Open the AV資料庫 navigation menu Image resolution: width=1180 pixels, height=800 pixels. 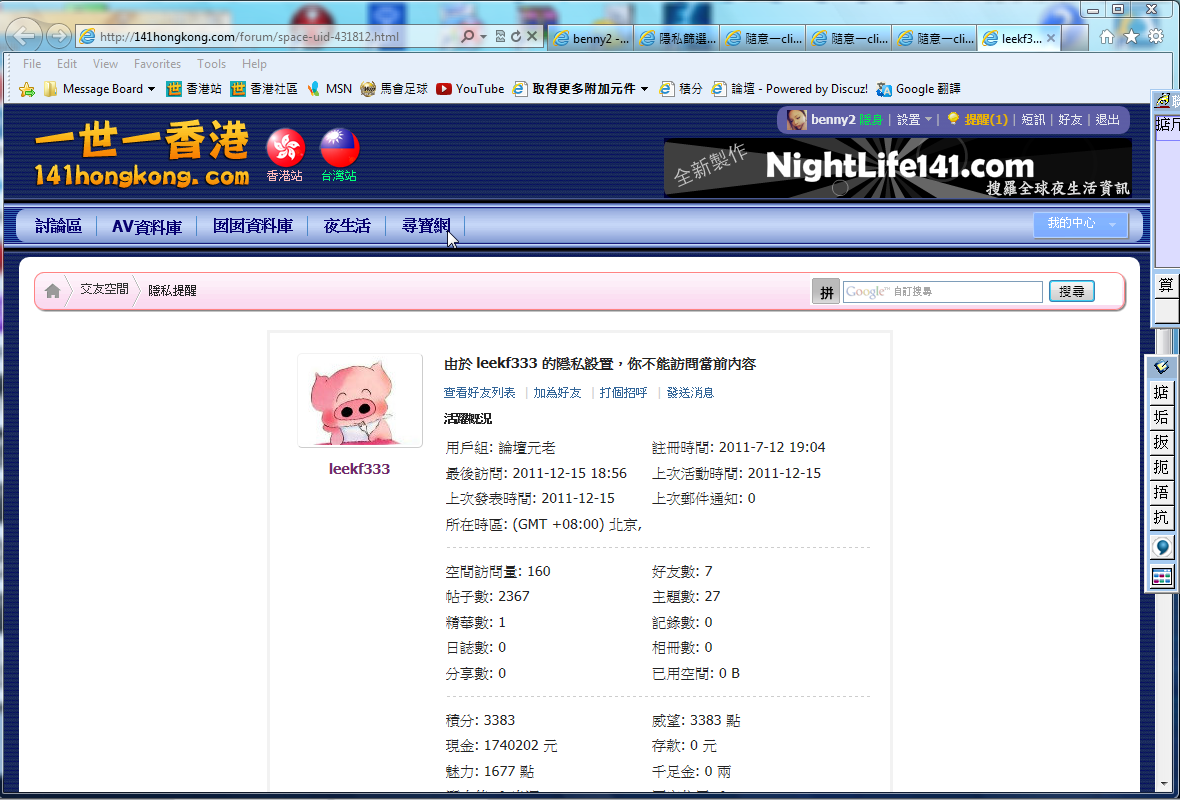pyautogui.click(x=146, y=226)
